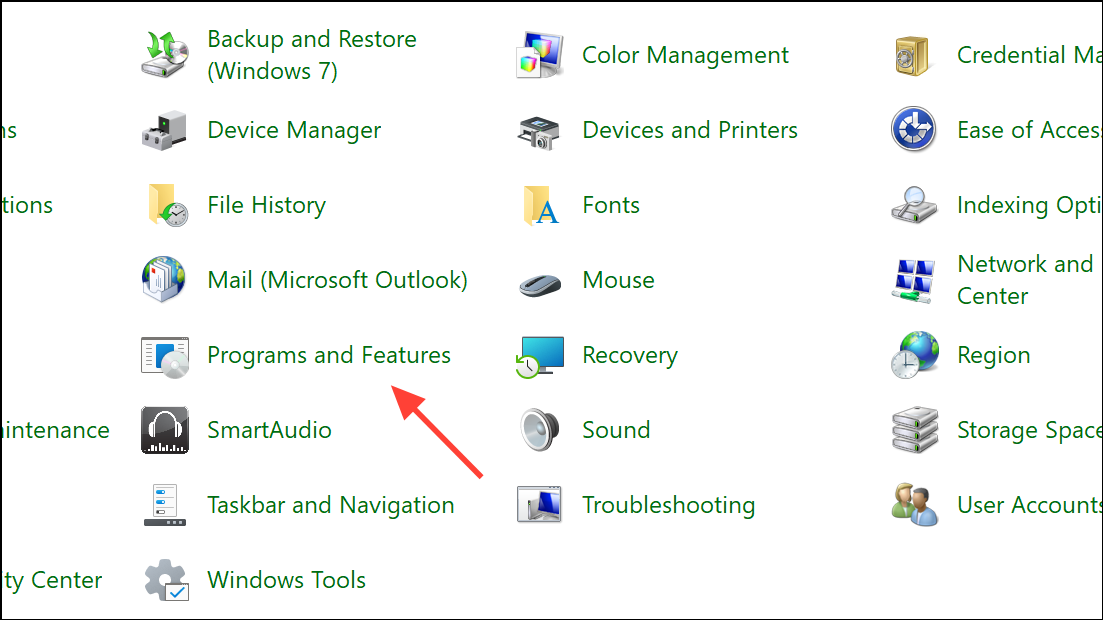Open the Color Management icon

[x=540, y=55]
